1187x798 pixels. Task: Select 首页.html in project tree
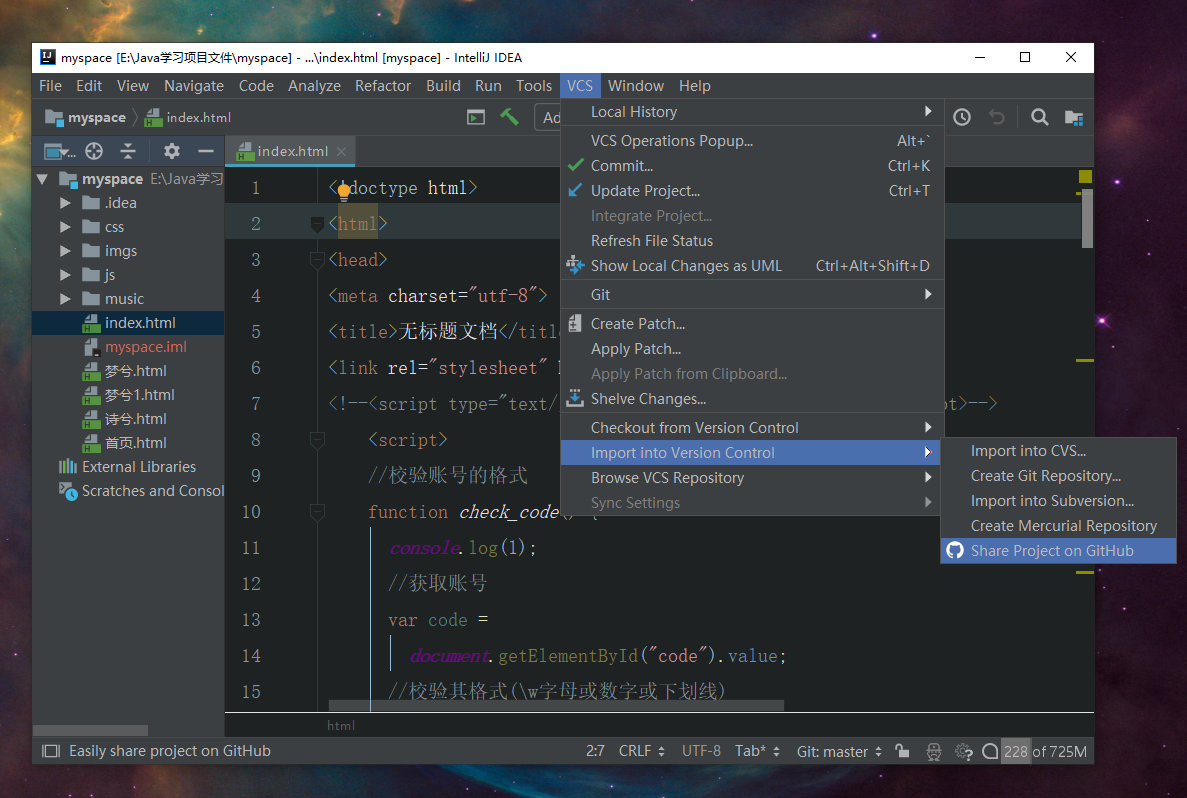pyautogui.click(x=136, y=443)
